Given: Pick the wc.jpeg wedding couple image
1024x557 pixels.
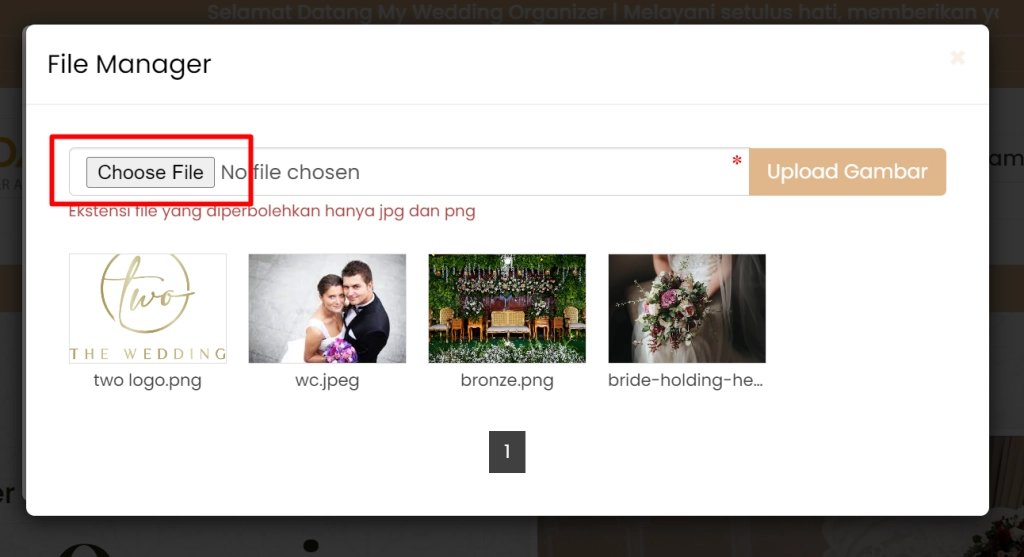Looking at the screenshot, I should tap(327, 308).
